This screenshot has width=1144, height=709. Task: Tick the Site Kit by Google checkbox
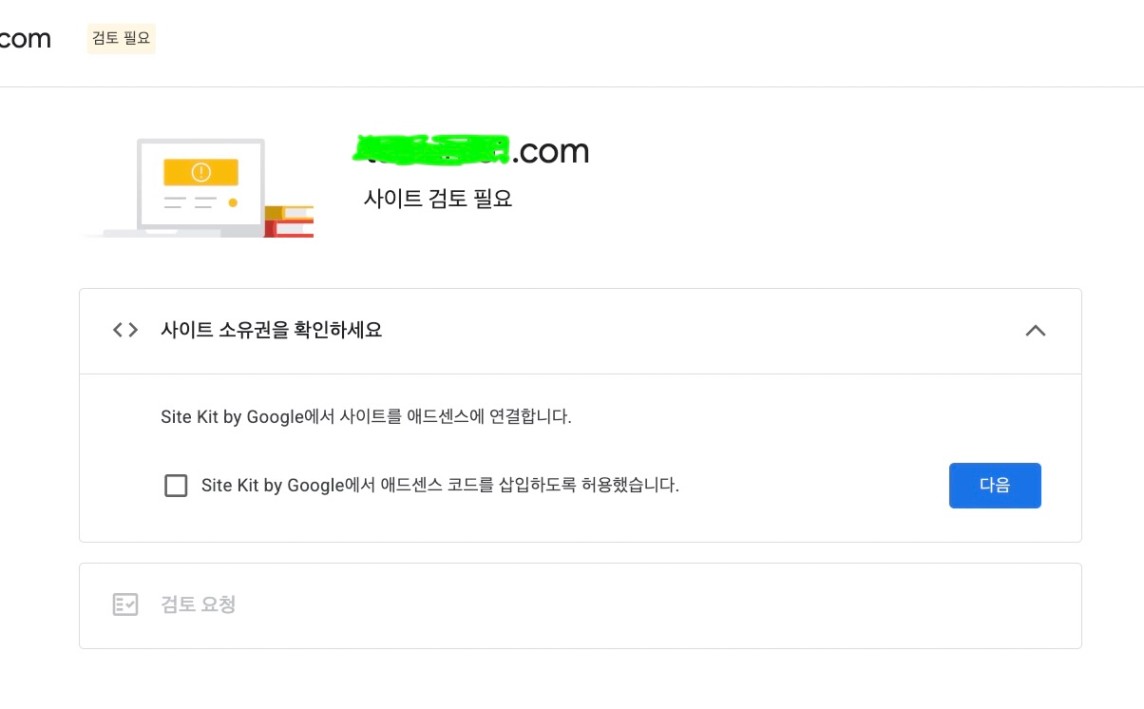176,486
